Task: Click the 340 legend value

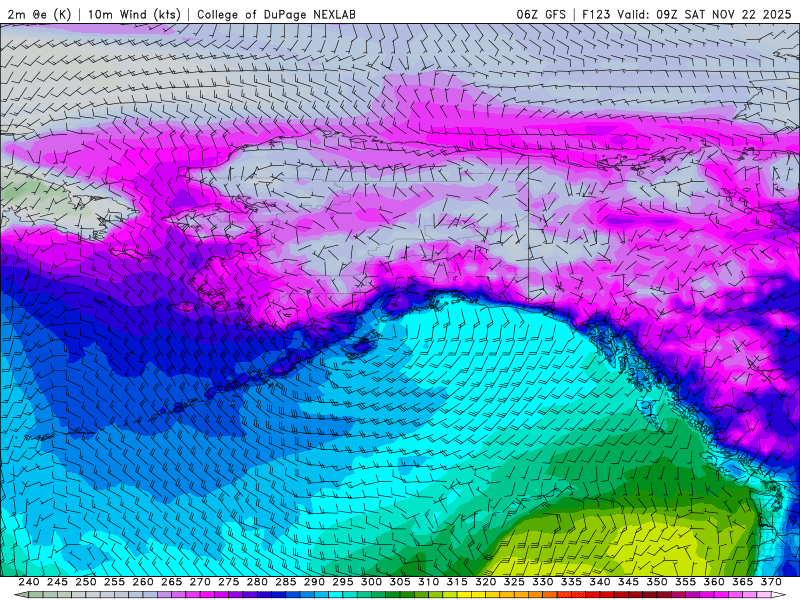Action: 600,582
